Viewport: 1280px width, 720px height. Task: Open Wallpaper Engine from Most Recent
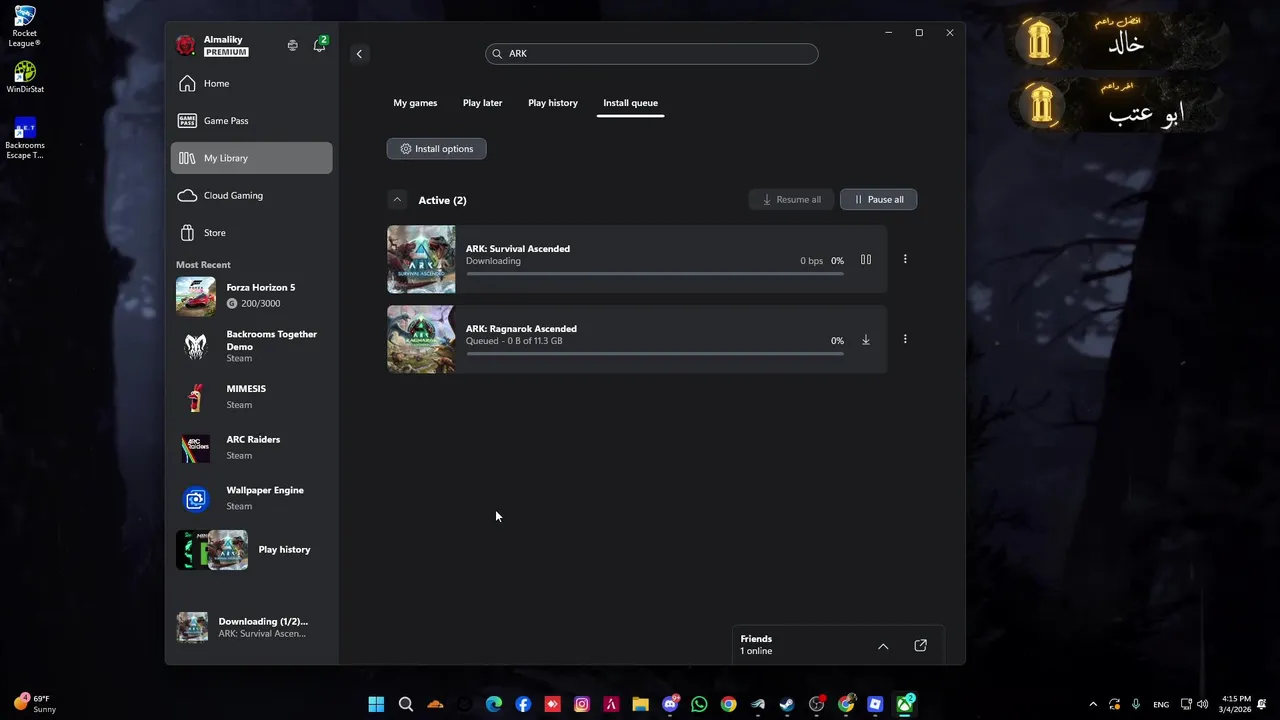(x=251, y=498)
